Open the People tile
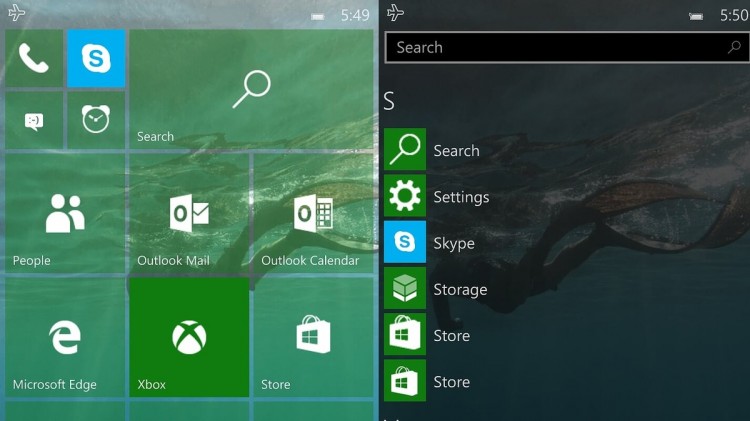The height and width of the screenshot is (421, 750). click(65, 213)
